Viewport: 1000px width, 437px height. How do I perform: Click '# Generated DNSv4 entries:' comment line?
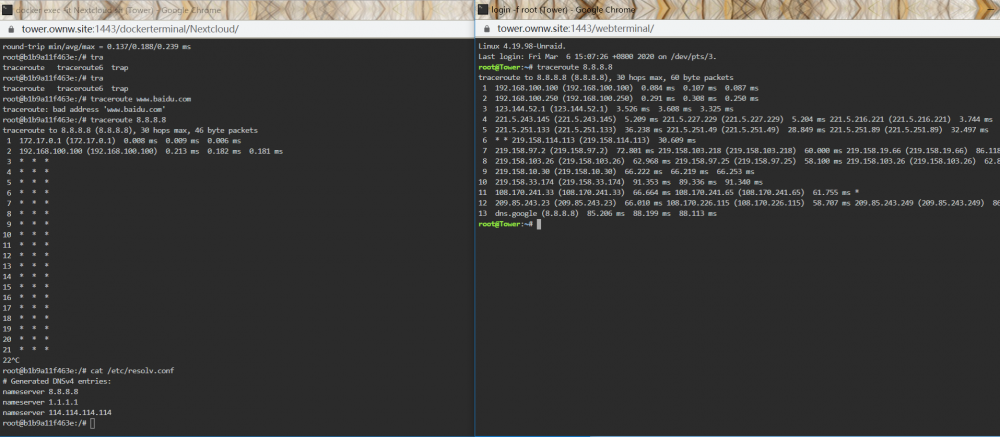[57, 381]
